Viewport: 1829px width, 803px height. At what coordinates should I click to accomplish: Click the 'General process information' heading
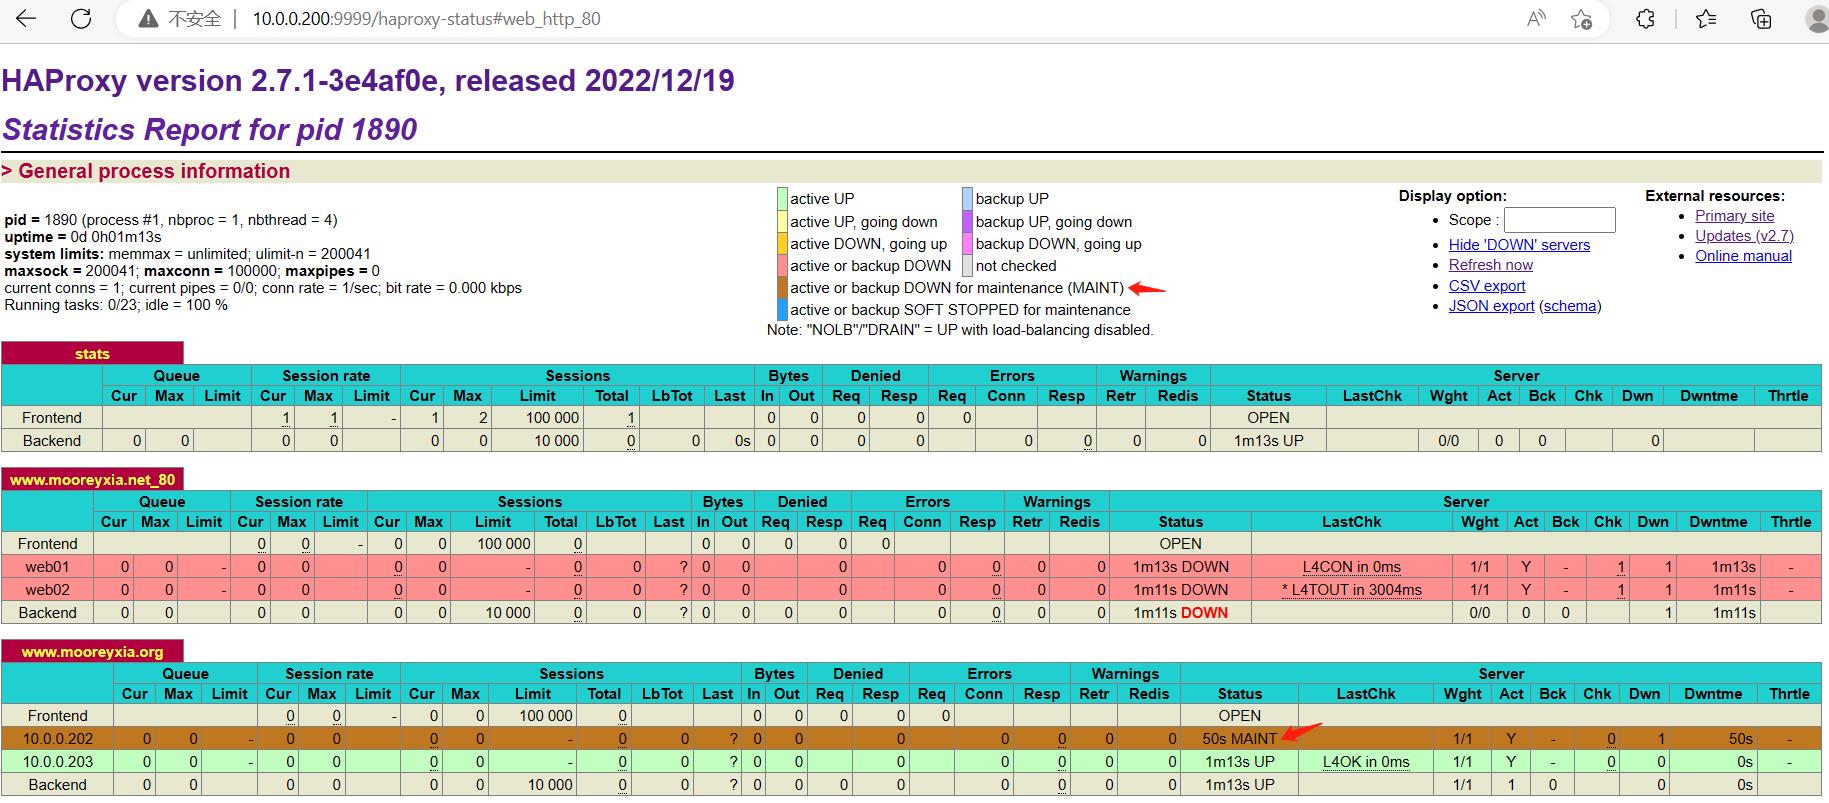coord(154,171)
